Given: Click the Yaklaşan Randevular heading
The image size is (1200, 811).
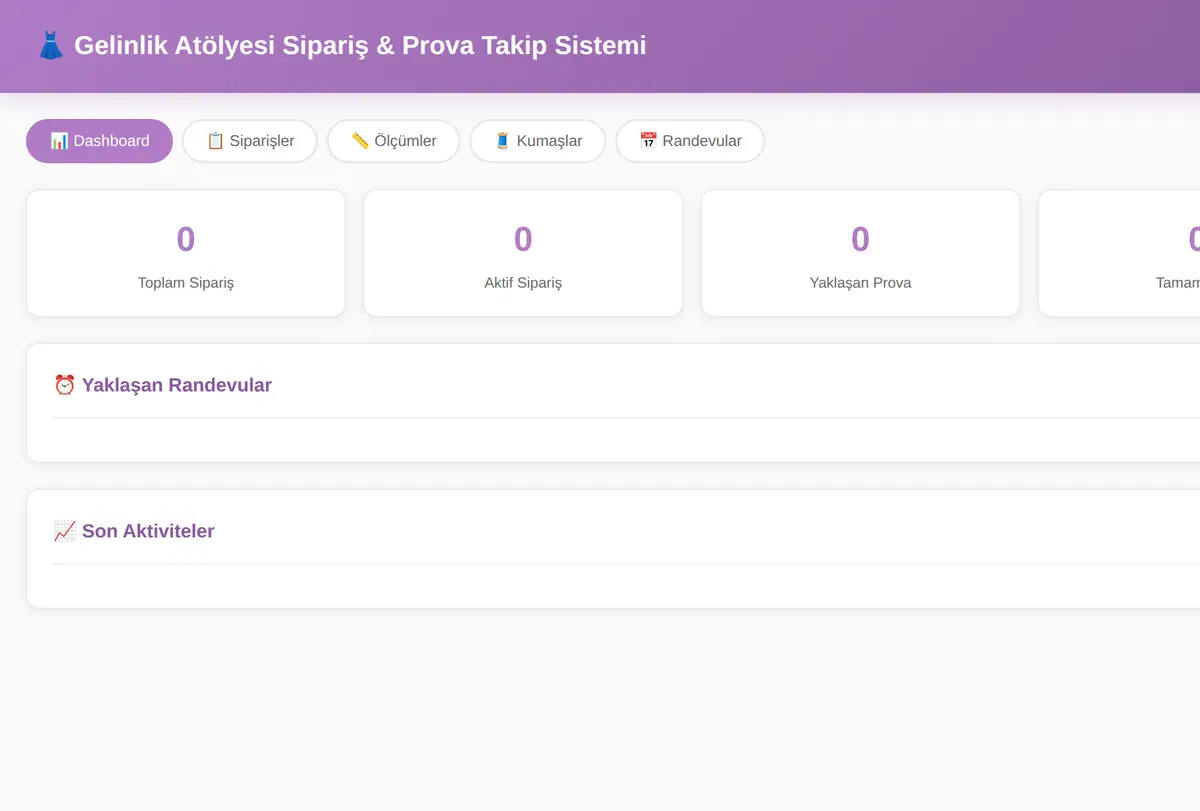Looking at the screenshot, I should (177, 385).
